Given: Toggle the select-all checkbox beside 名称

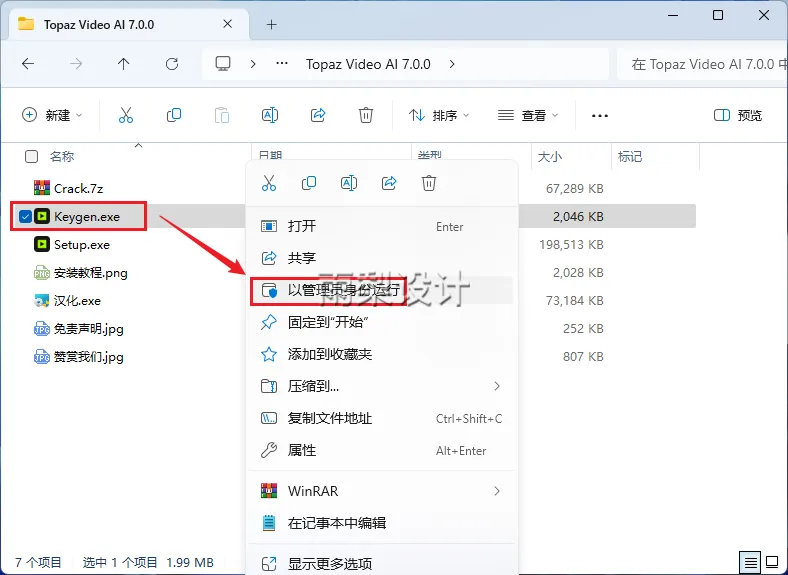Looking at the screenshot, I should tap(31, 156).
